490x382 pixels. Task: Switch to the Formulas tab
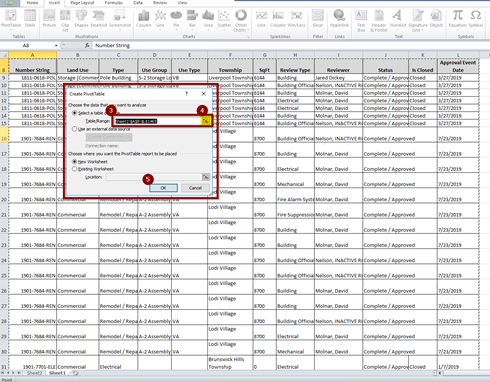[x=114, y=3]
